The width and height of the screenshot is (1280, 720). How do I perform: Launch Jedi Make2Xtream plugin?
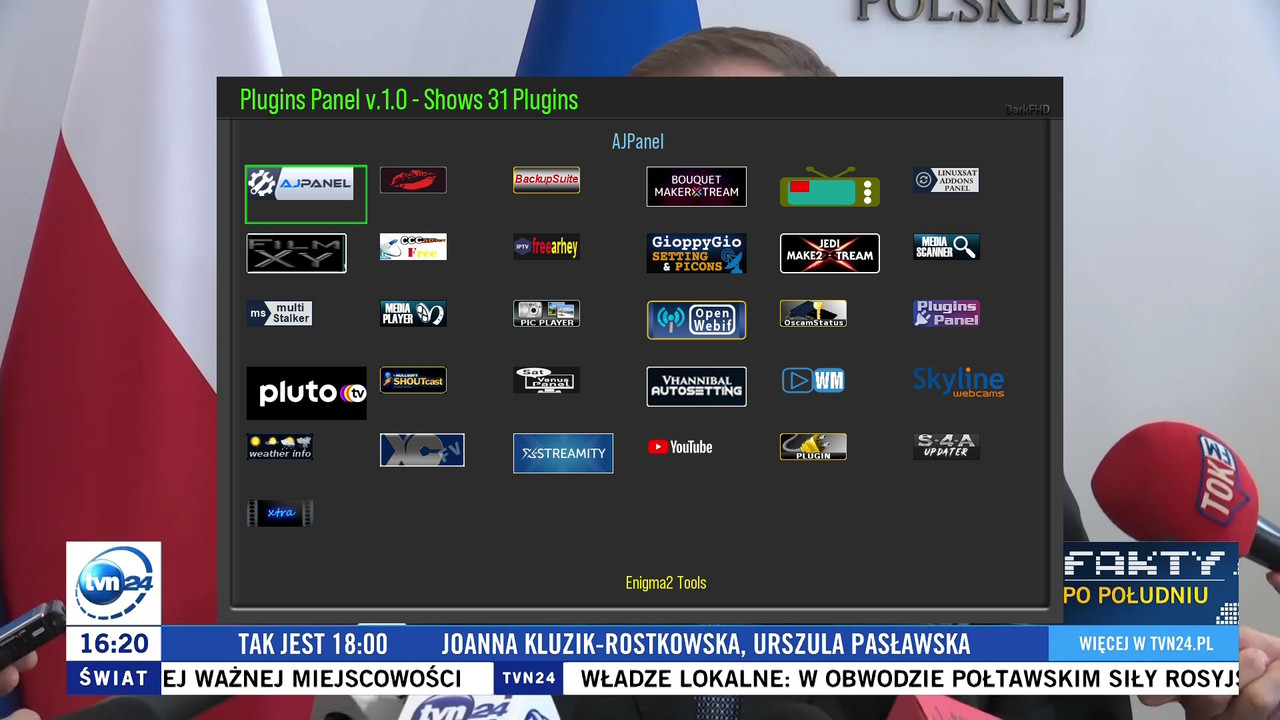pos(830,253)
